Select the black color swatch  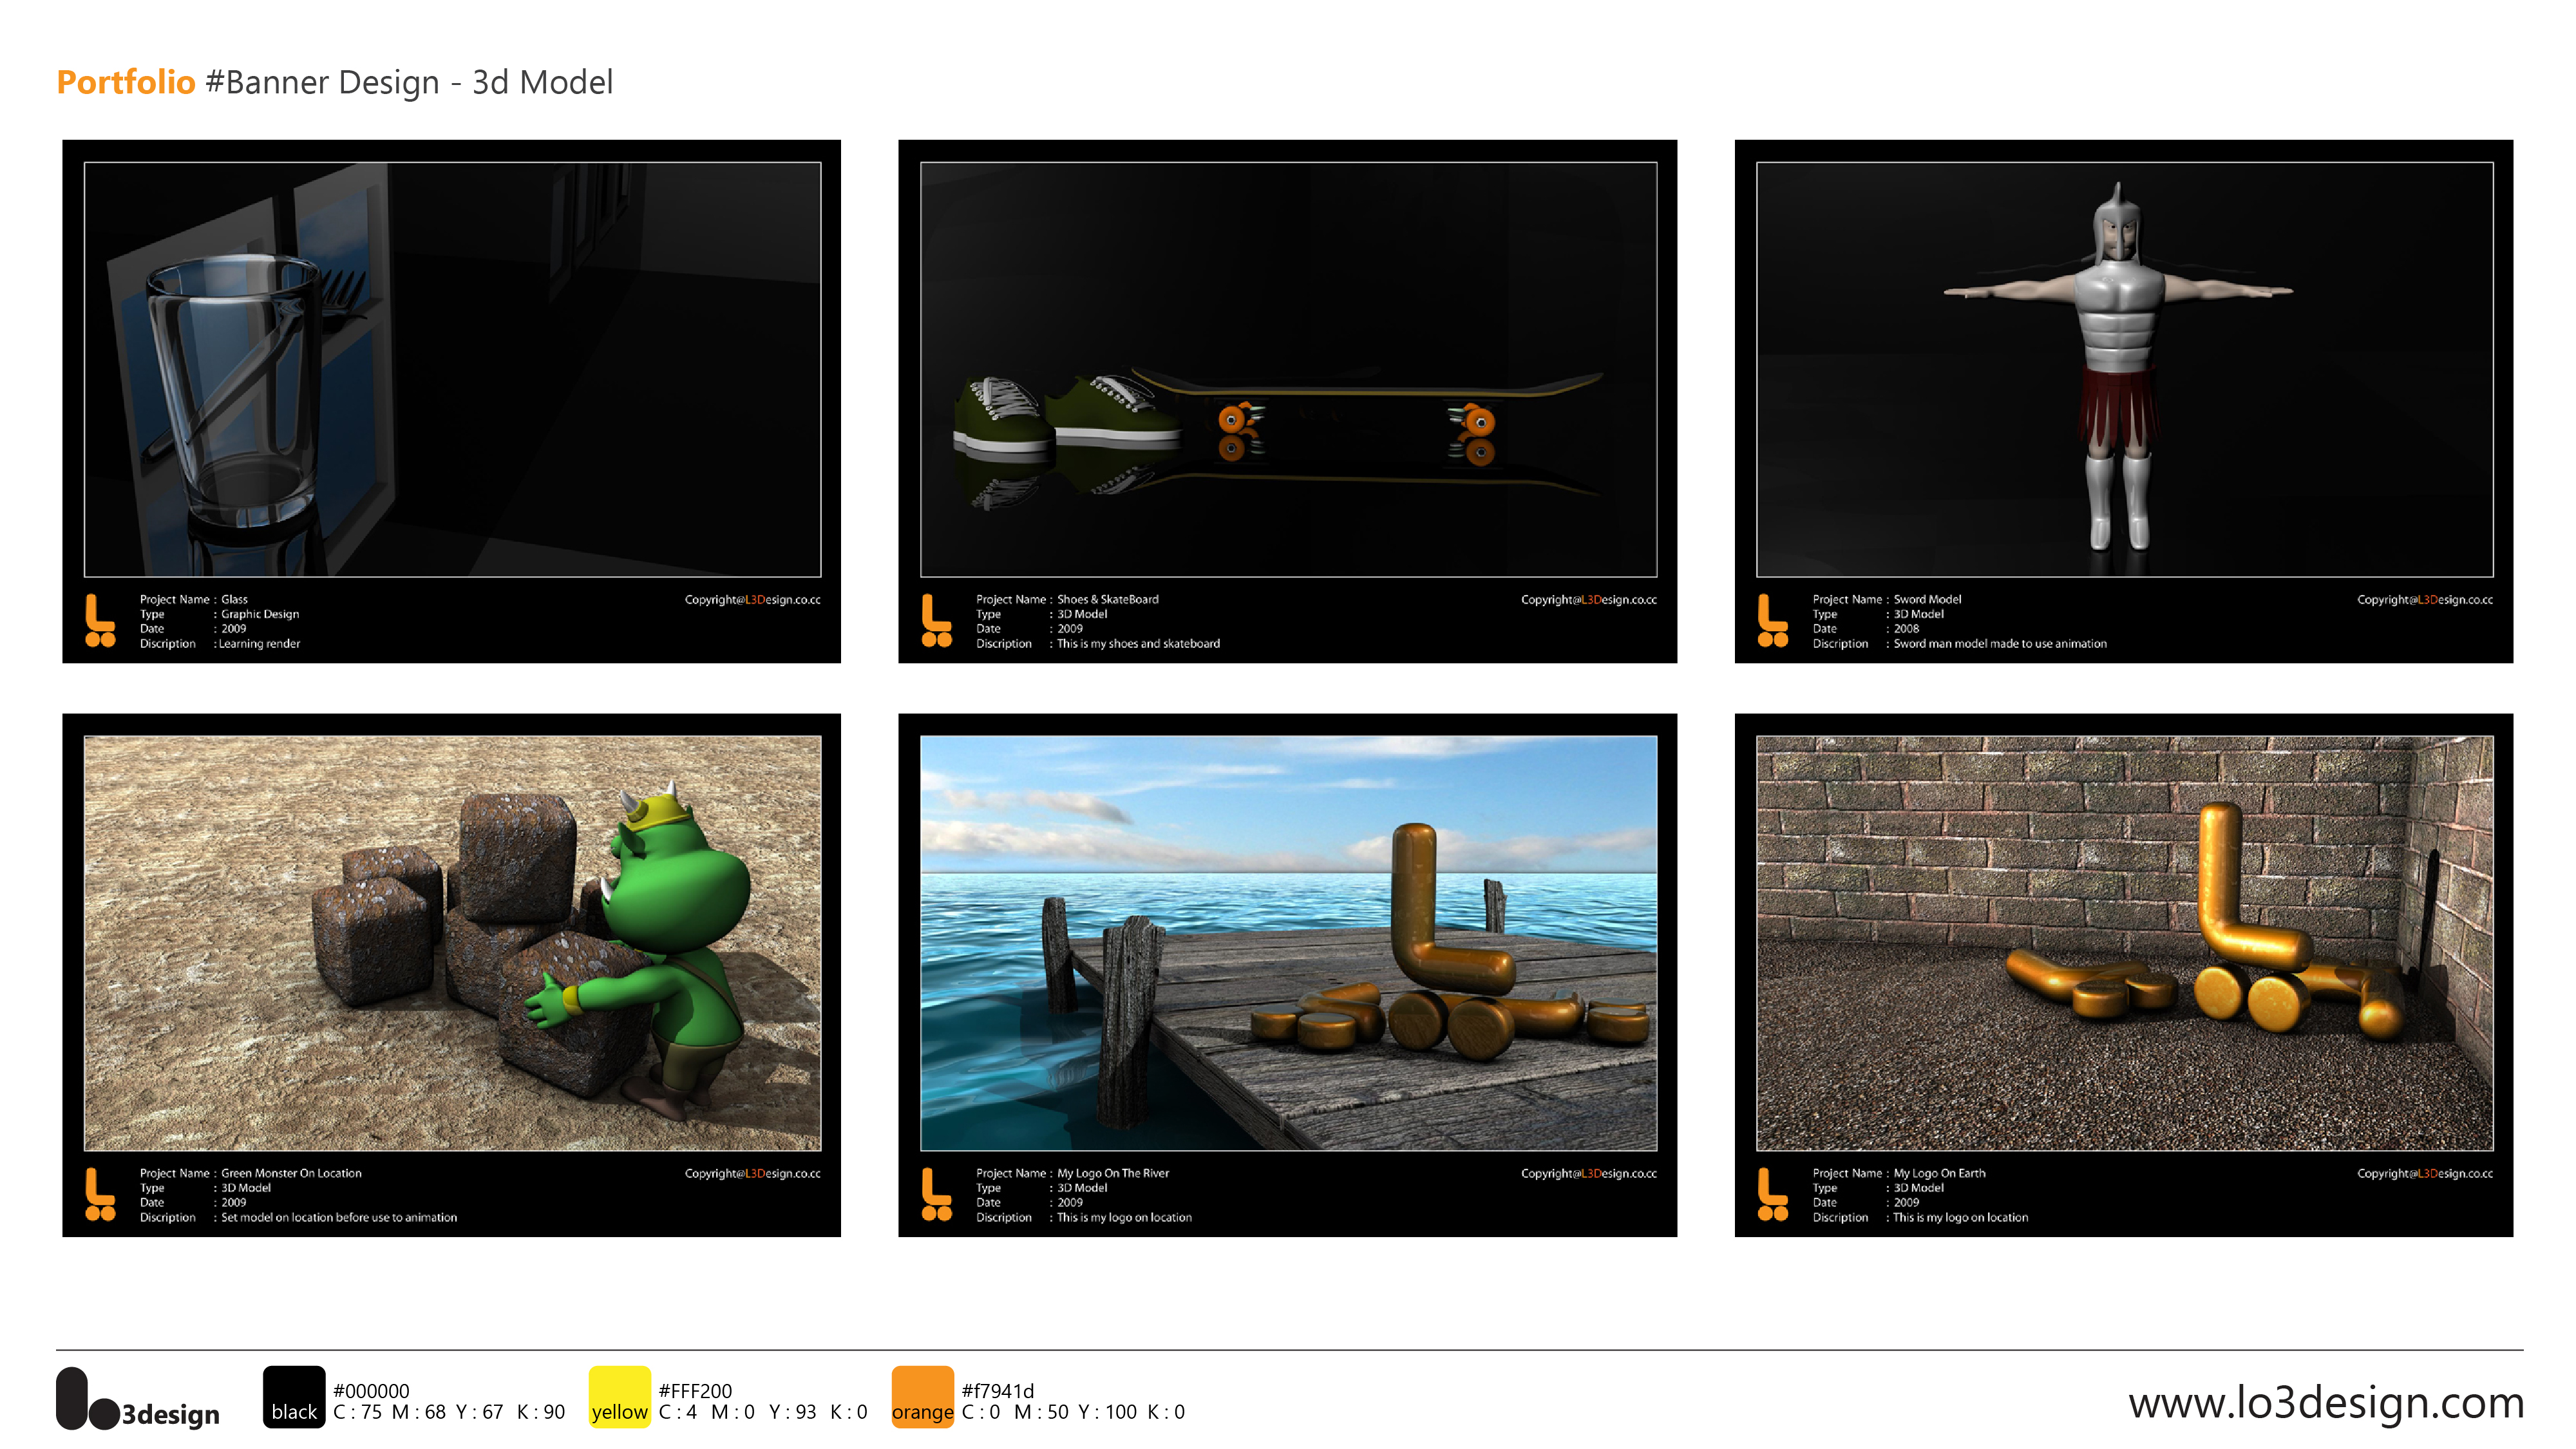click(x=294, y=1396)
